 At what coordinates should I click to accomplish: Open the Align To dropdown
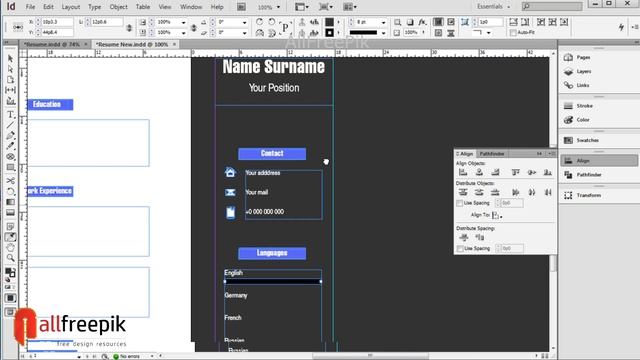pyautogui.click(x=497, y=215)
